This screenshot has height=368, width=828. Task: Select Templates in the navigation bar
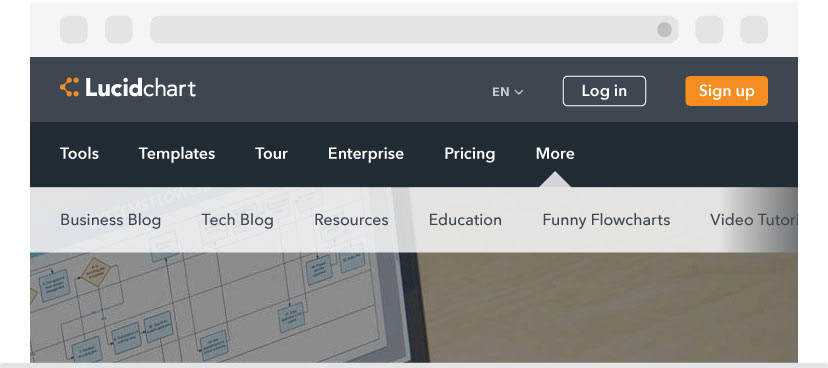(177, 154)
